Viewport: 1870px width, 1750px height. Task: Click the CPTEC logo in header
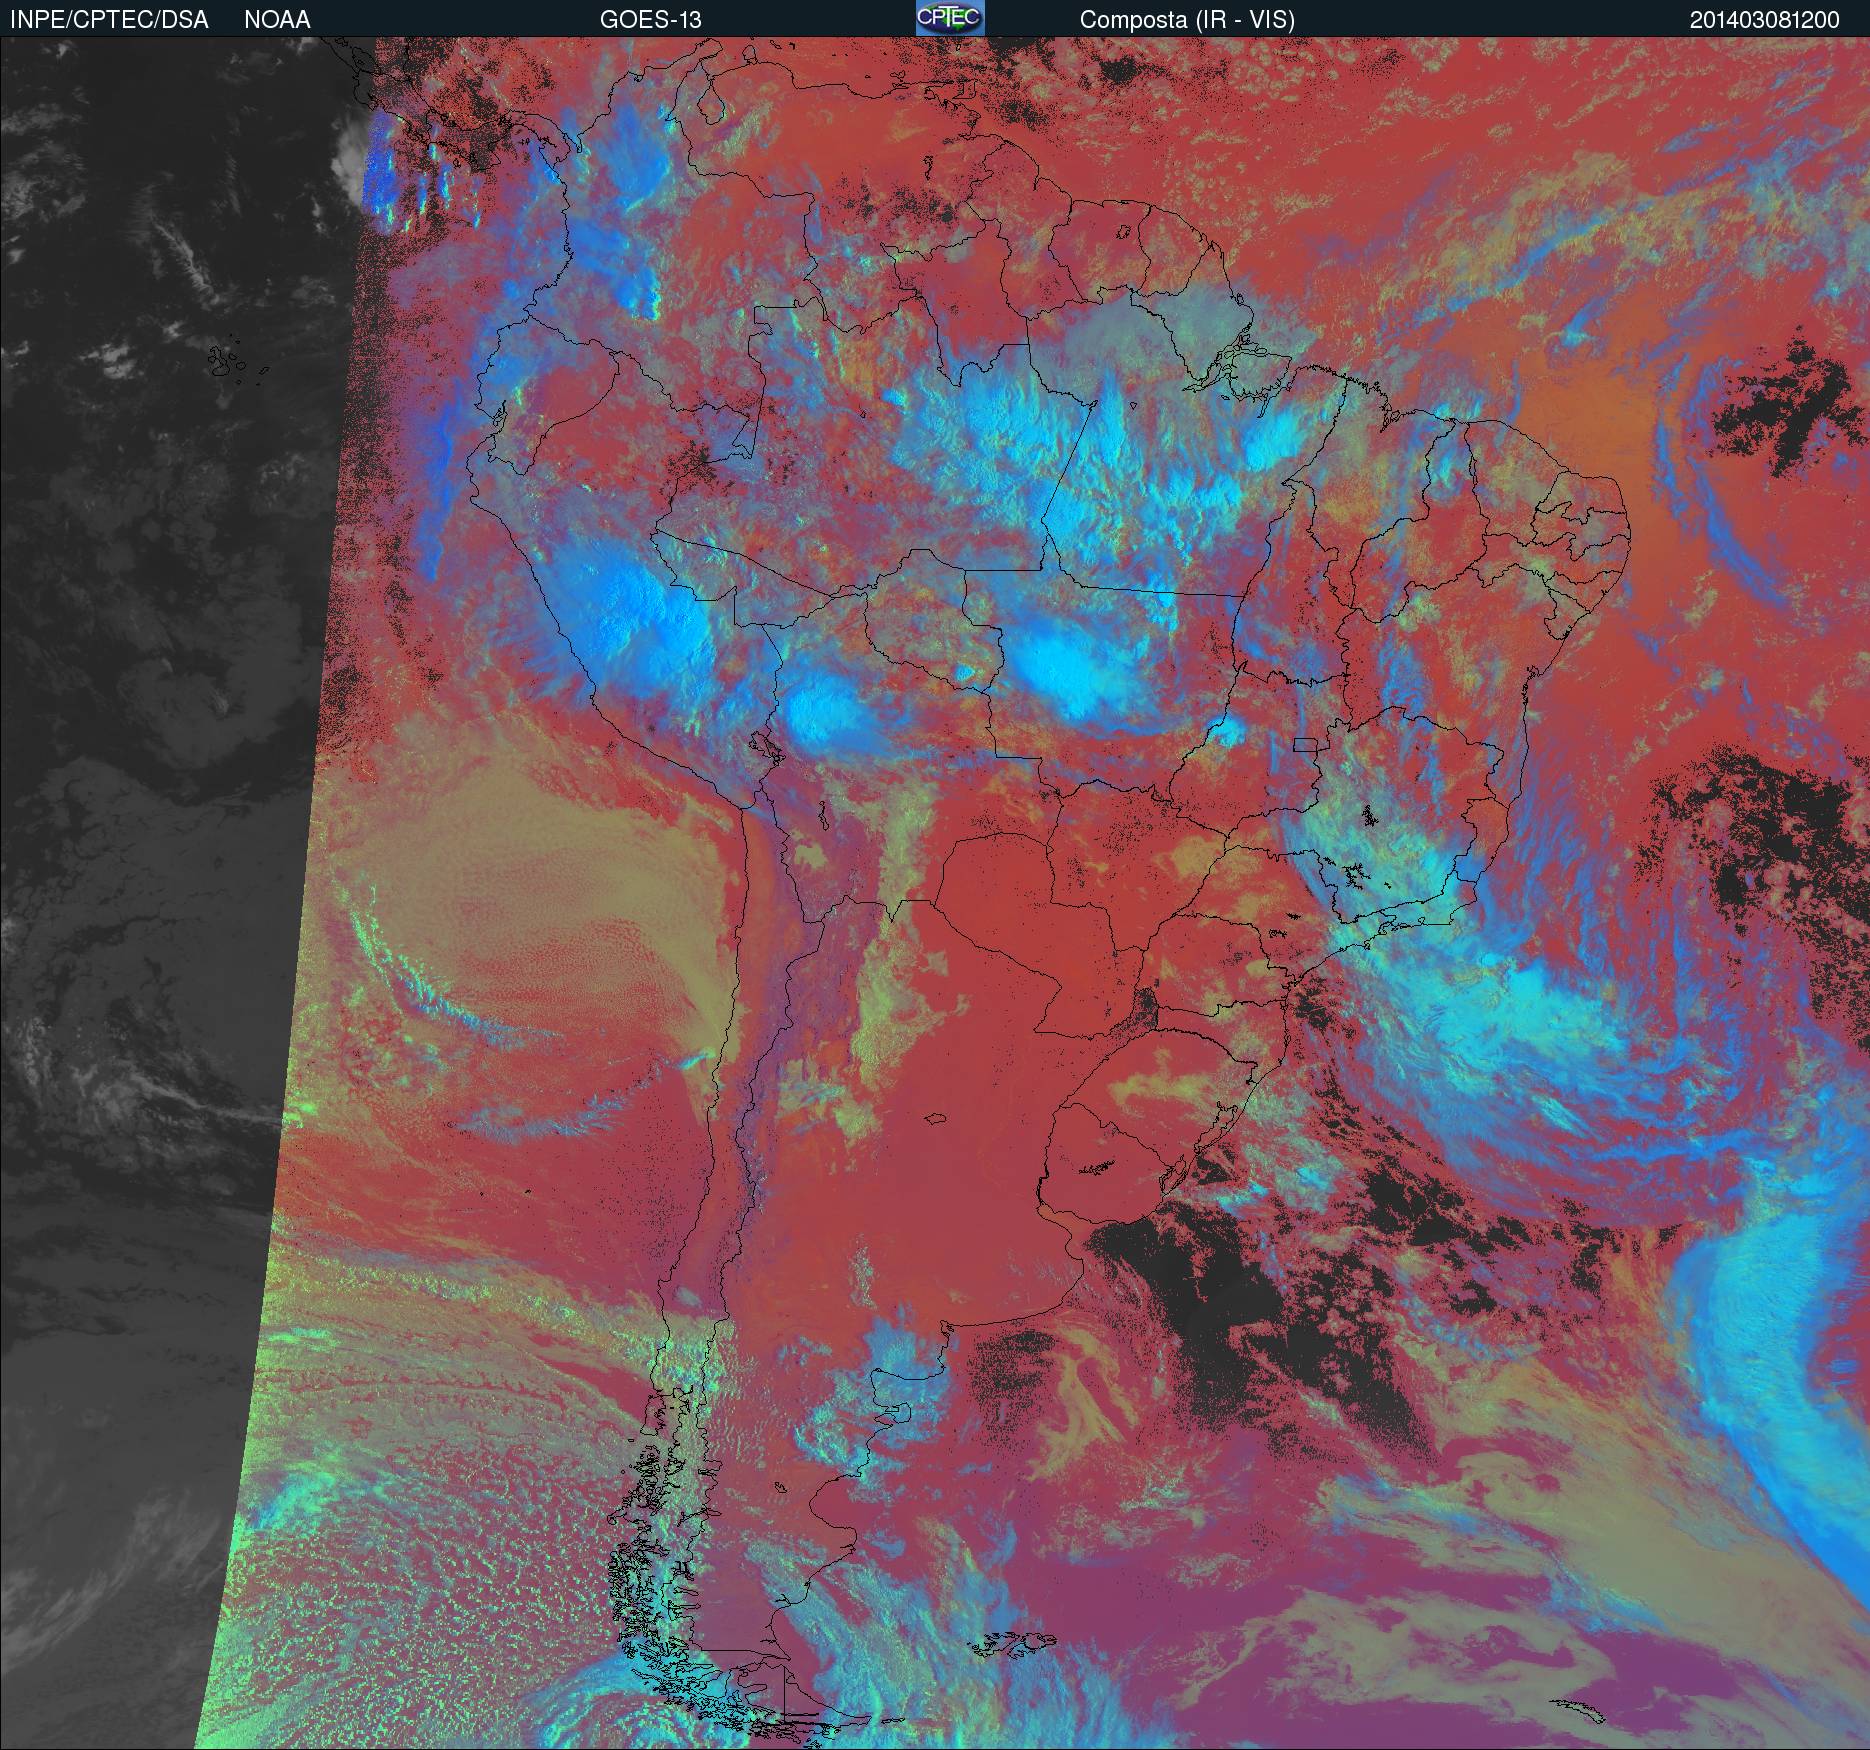tap(950, 18)
